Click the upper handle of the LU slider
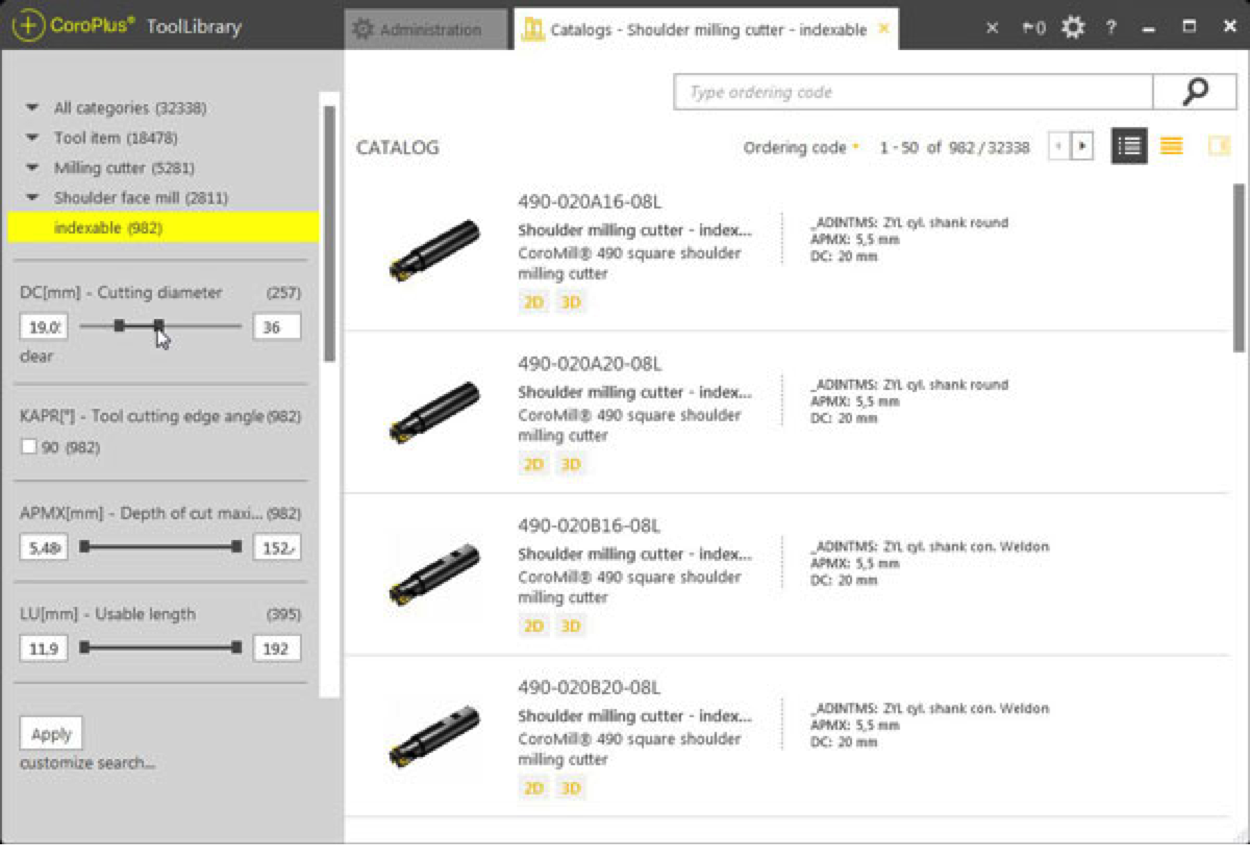 click(236, 648)
